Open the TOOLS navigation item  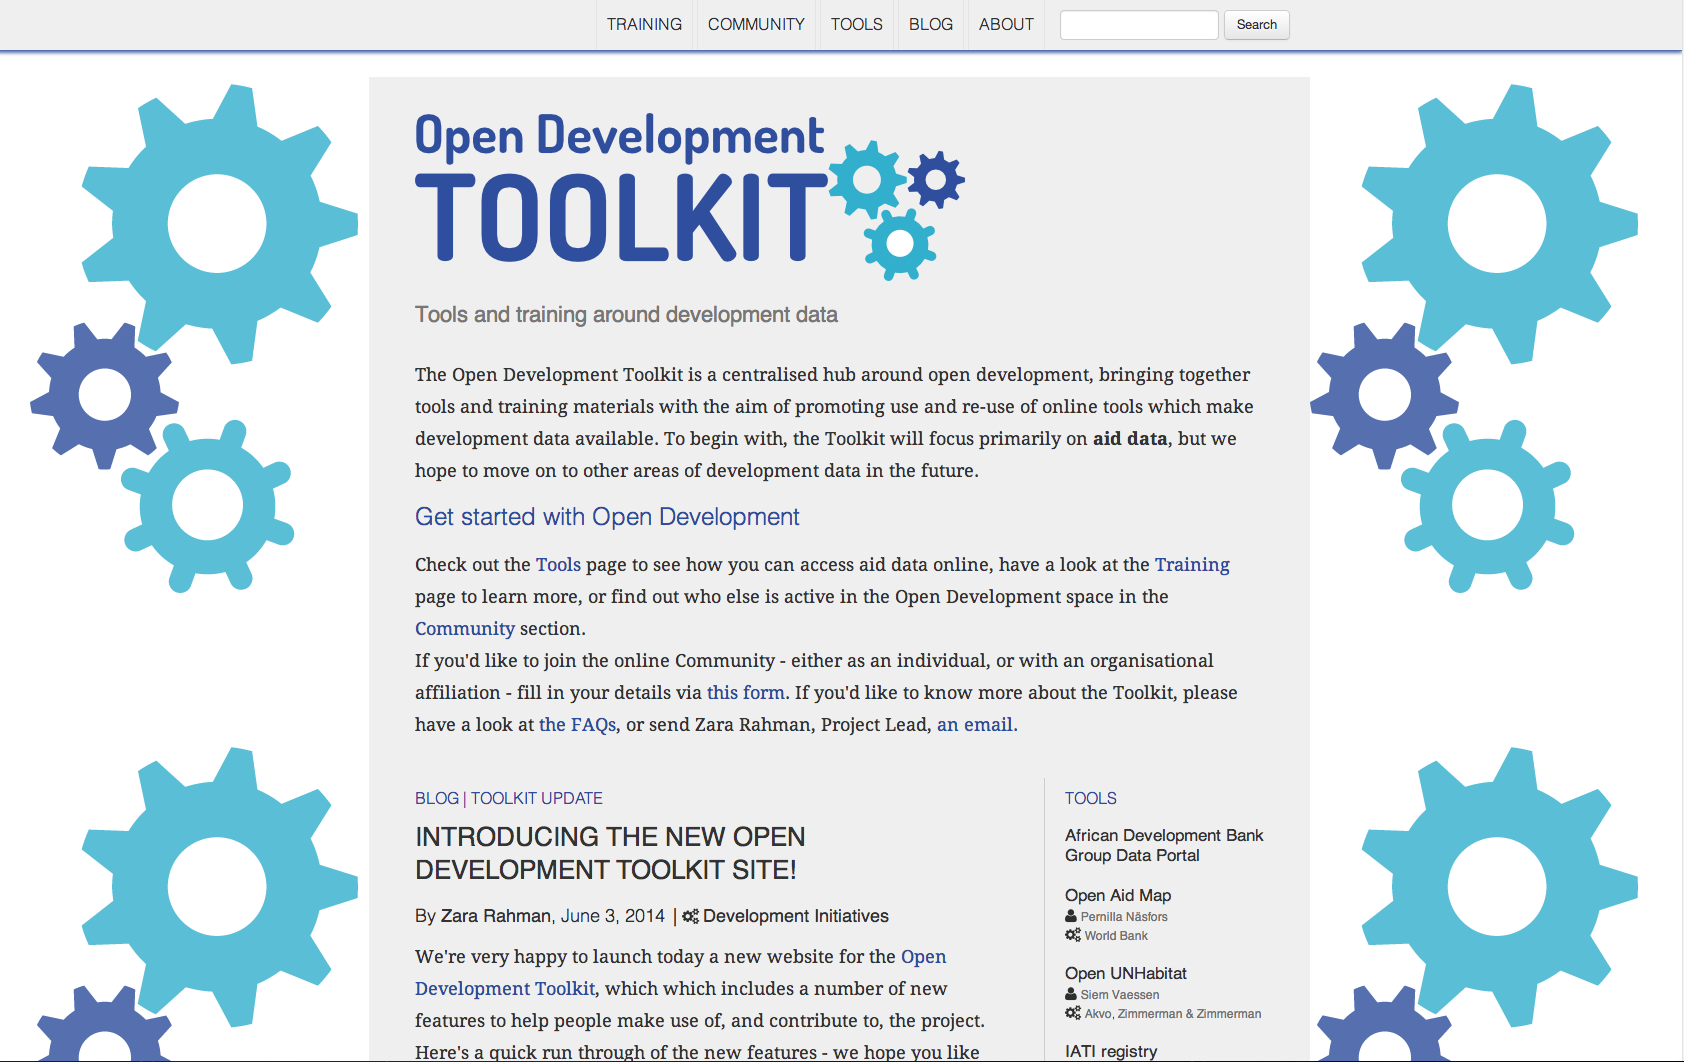[x=857, y=24]
